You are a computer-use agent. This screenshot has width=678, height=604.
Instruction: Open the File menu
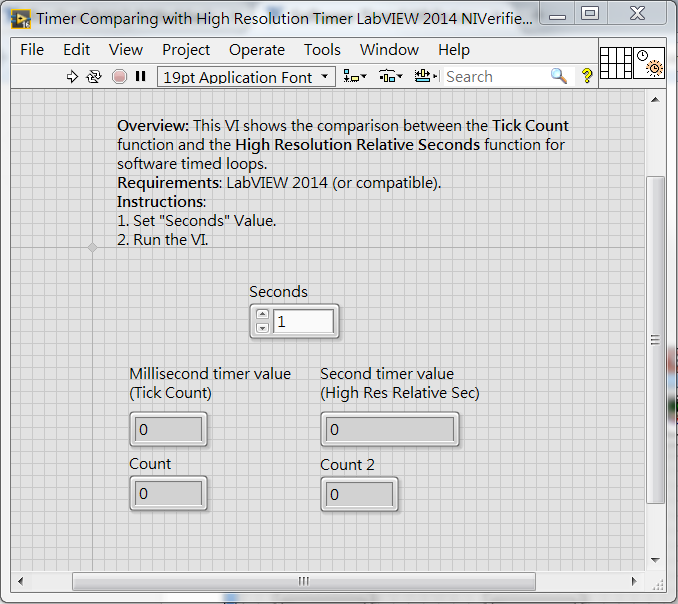coord(32,50)
